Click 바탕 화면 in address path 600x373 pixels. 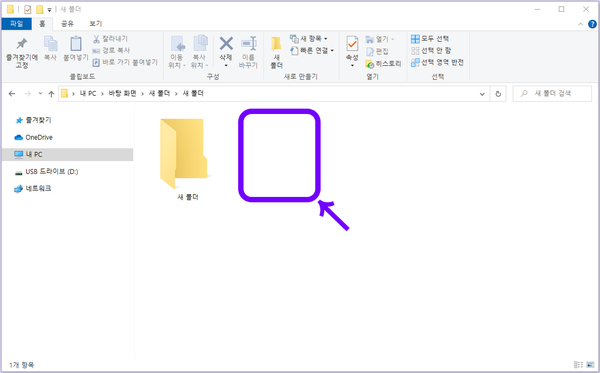tap(122, 93)
